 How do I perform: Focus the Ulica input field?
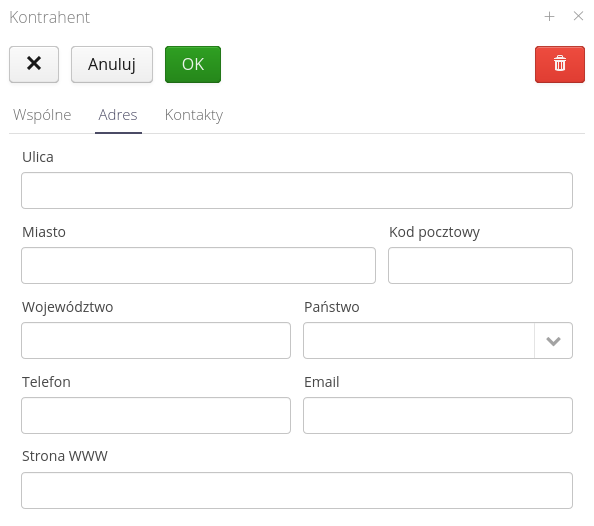click(x=297, y=190)
